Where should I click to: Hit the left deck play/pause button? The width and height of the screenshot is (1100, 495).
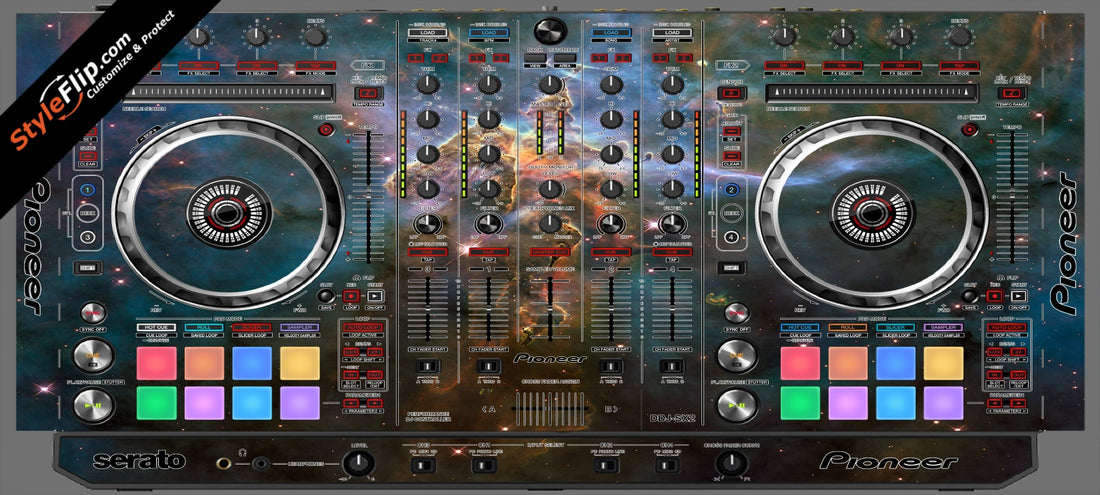click(x=93, y=405)
